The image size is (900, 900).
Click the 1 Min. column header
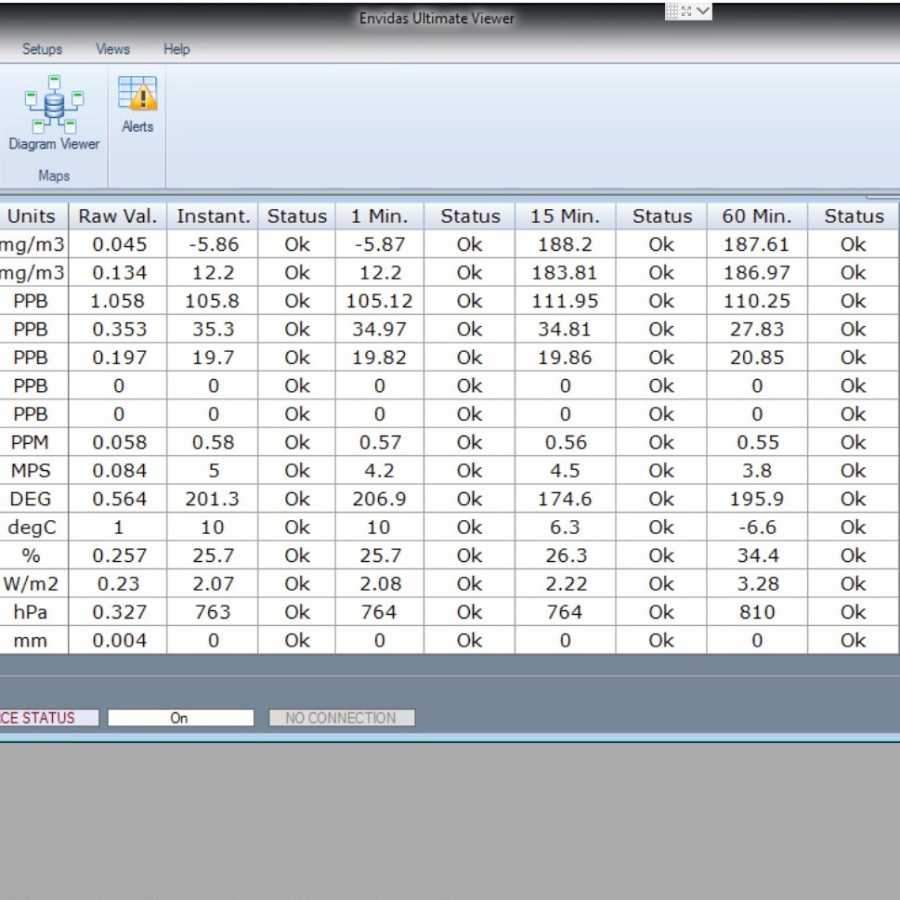pos(379,216)
